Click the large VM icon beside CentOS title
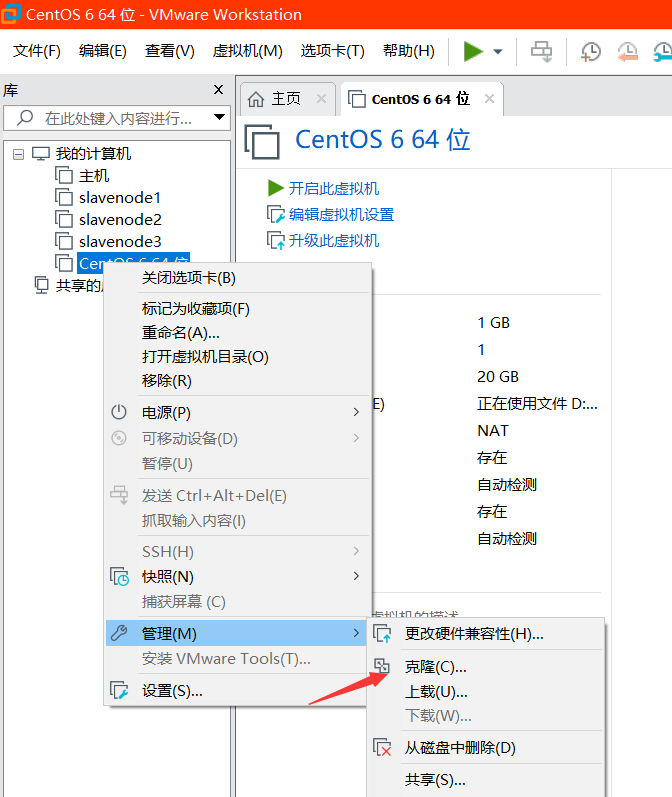Viewport: 672px width, 797px height. click(x=262, y=141)
